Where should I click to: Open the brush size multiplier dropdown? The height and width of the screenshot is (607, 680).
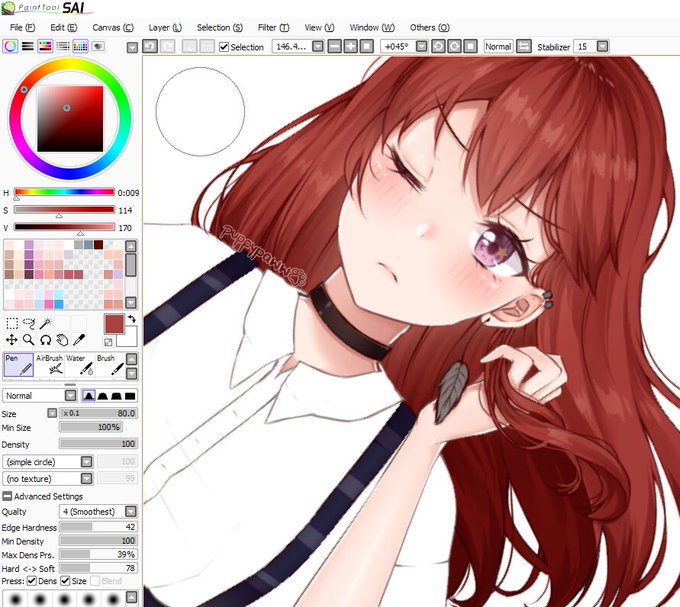coord(52,413)
